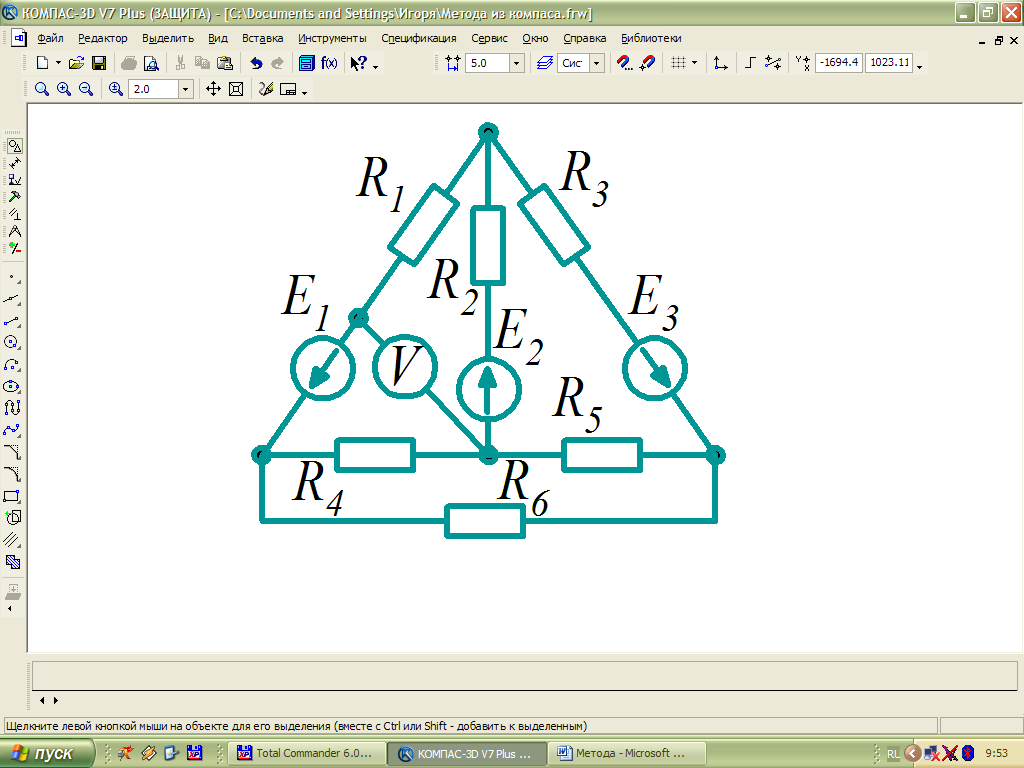
Task: Select the Auxiliary line tool
Action: coord(12,300)
